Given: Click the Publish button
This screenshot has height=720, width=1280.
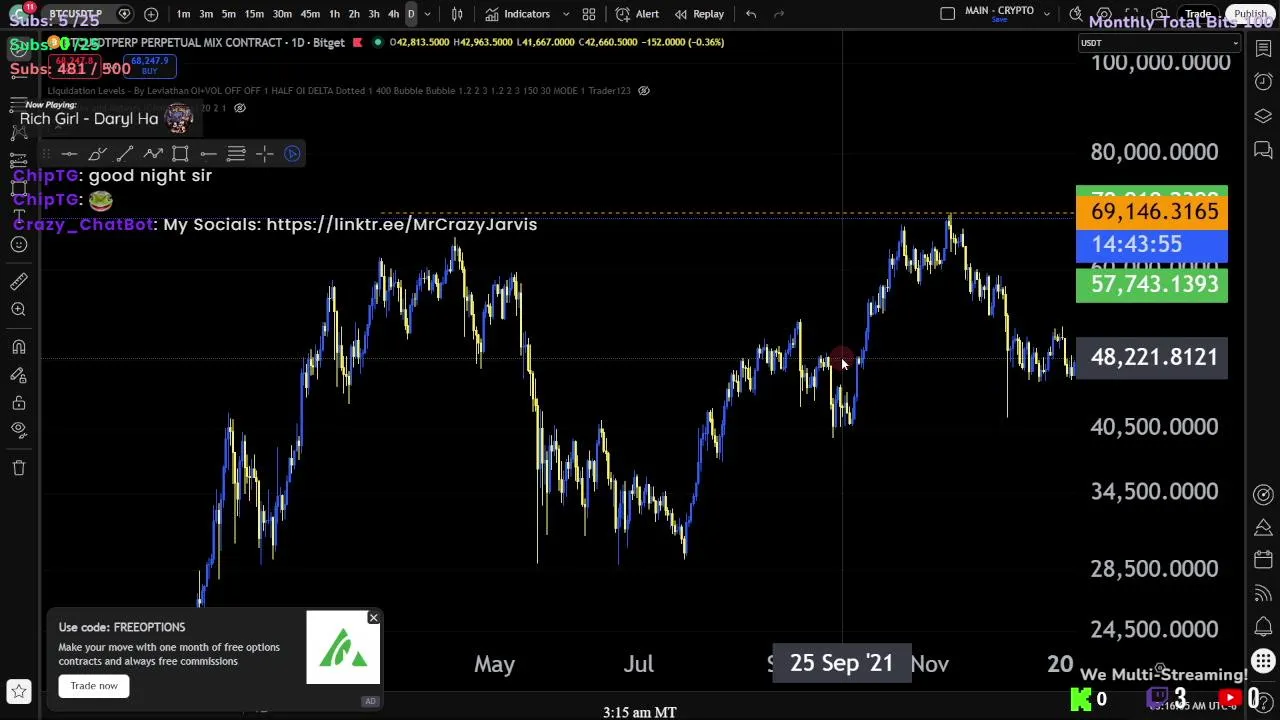Looking at the screenshot, I should point(1251,14).
